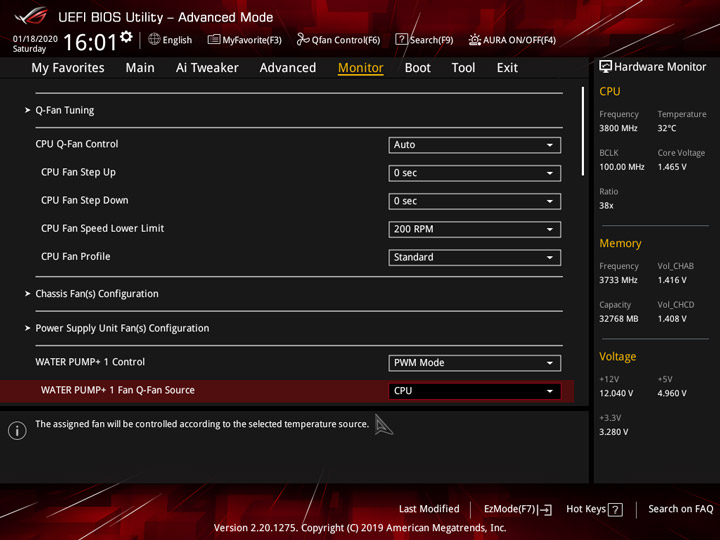Open Qfan Control(F6) fan icon
720x540 pixels.
tap(303, 39)
